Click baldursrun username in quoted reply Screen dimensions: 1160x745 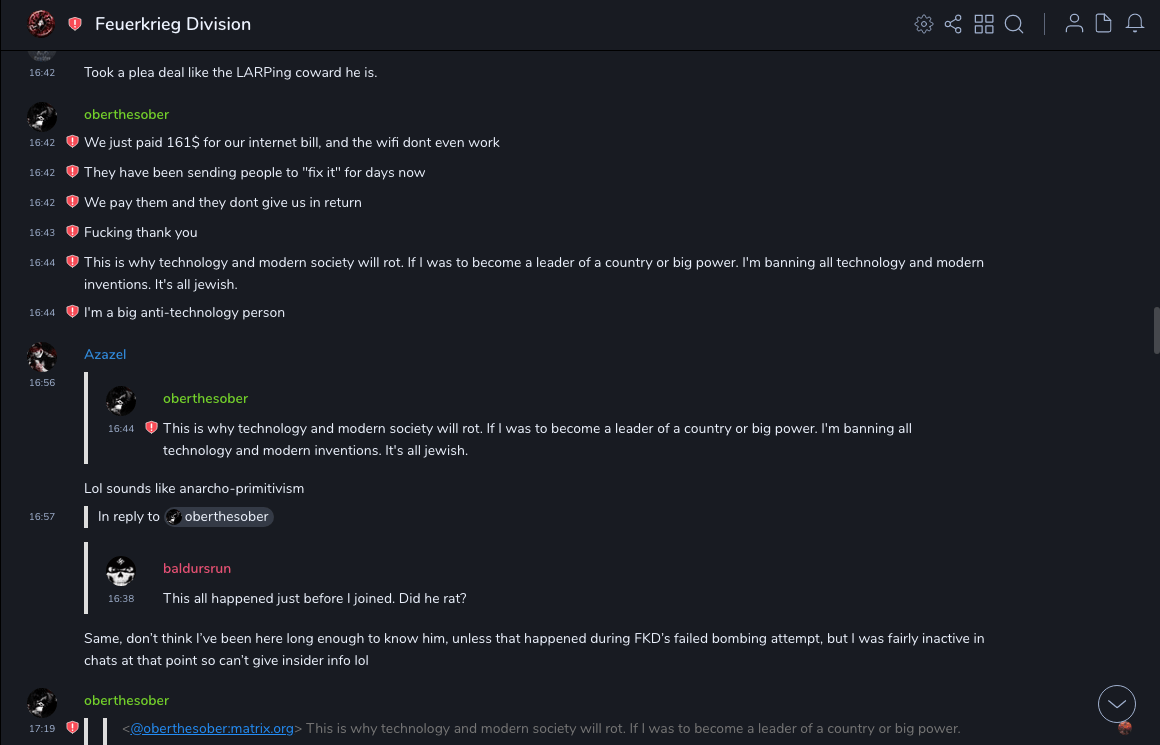(197, 568)
